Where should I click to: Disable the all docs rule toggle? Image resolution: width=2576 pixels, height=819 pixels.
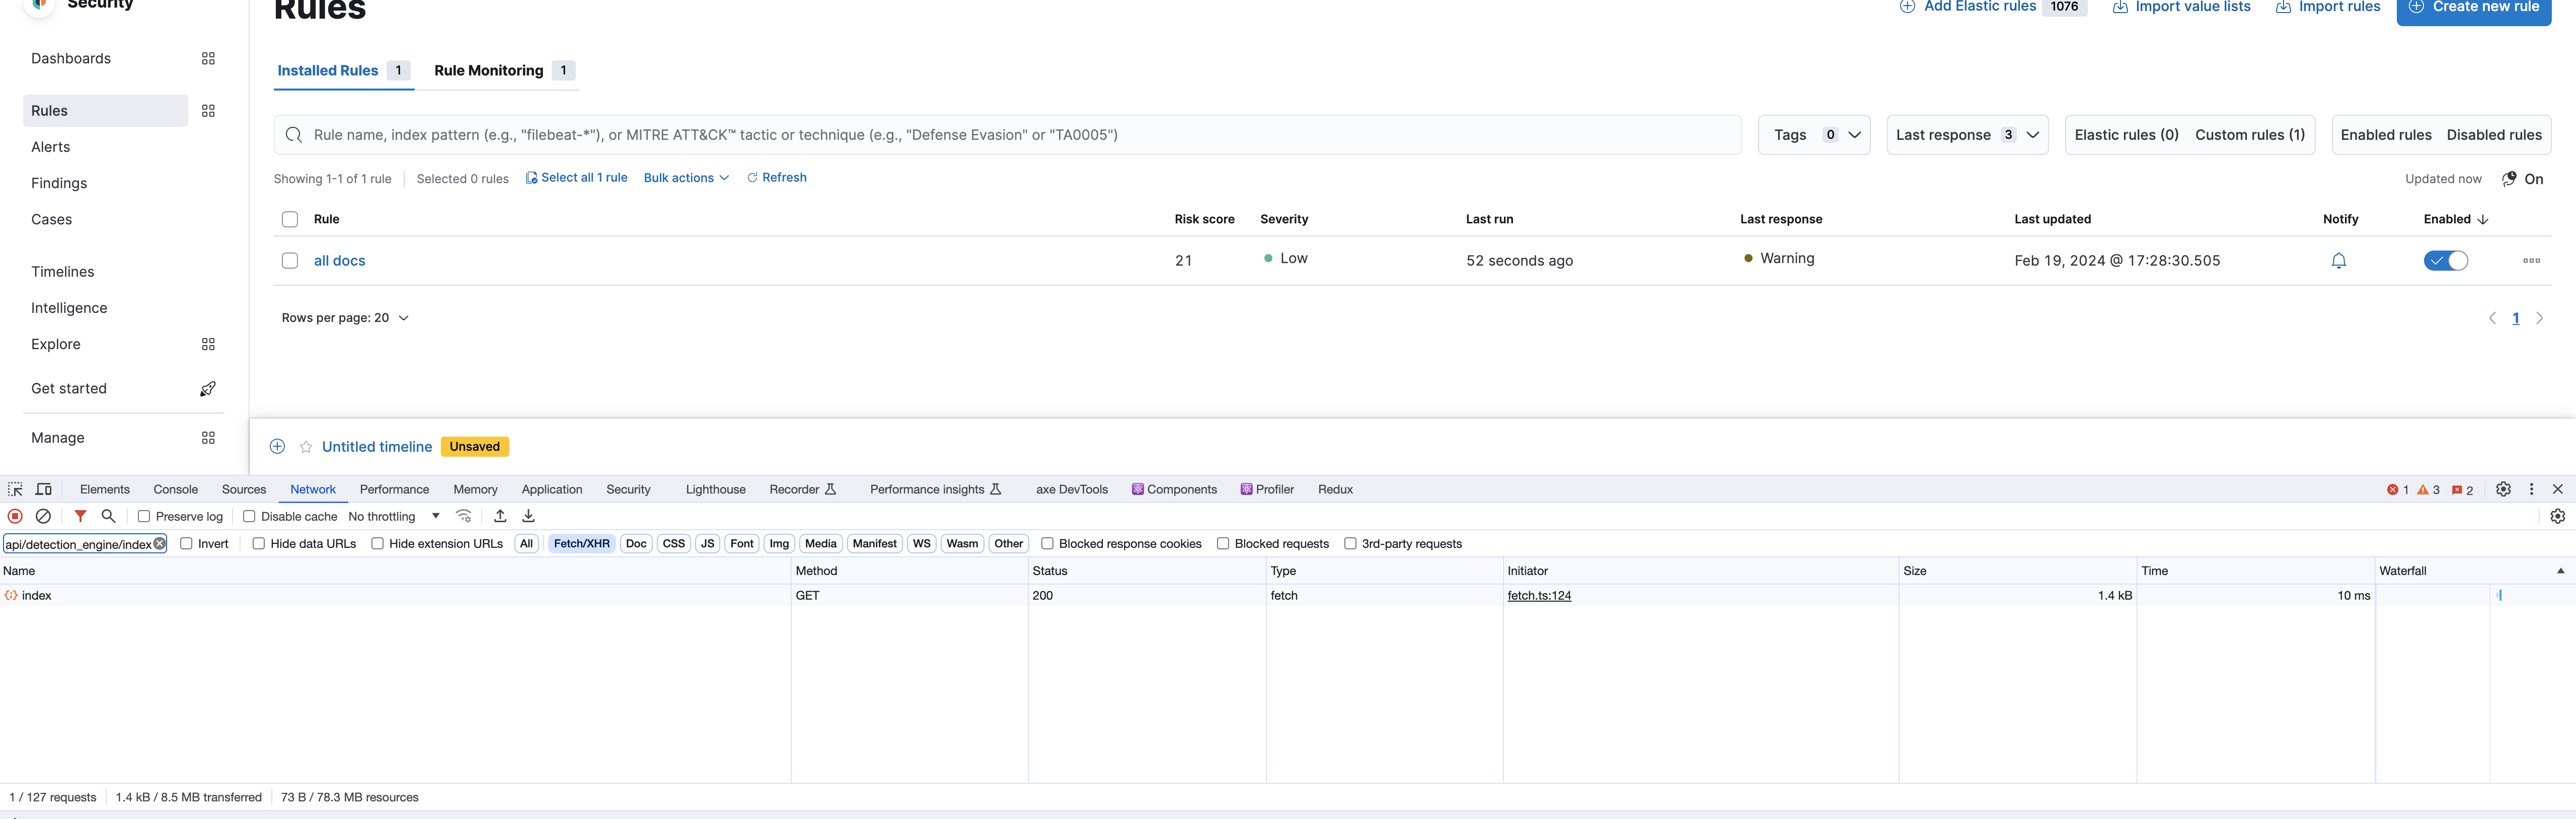point(2445,261)
